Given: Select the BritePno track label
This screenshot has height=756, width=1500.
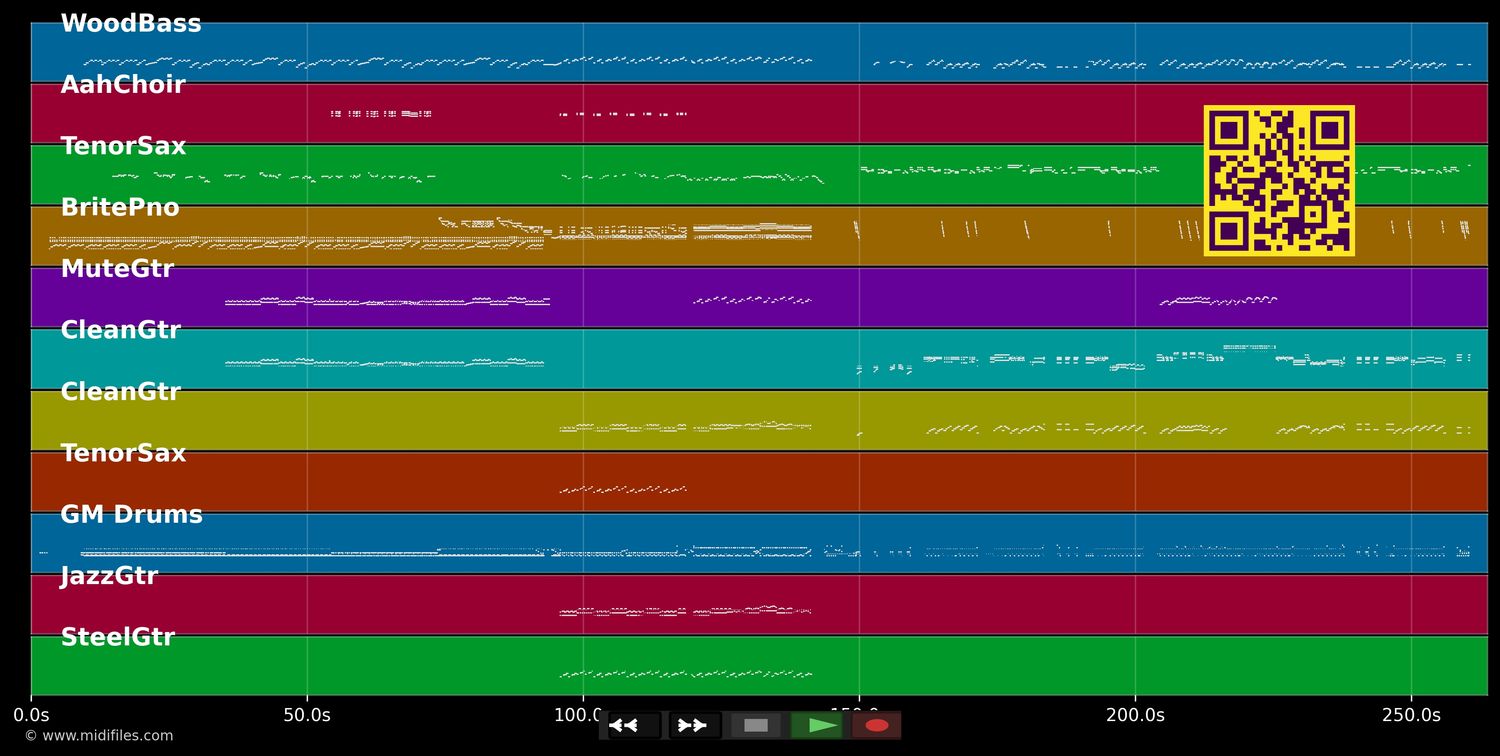Looking at the screenshot, I should [x=120, y=207].
